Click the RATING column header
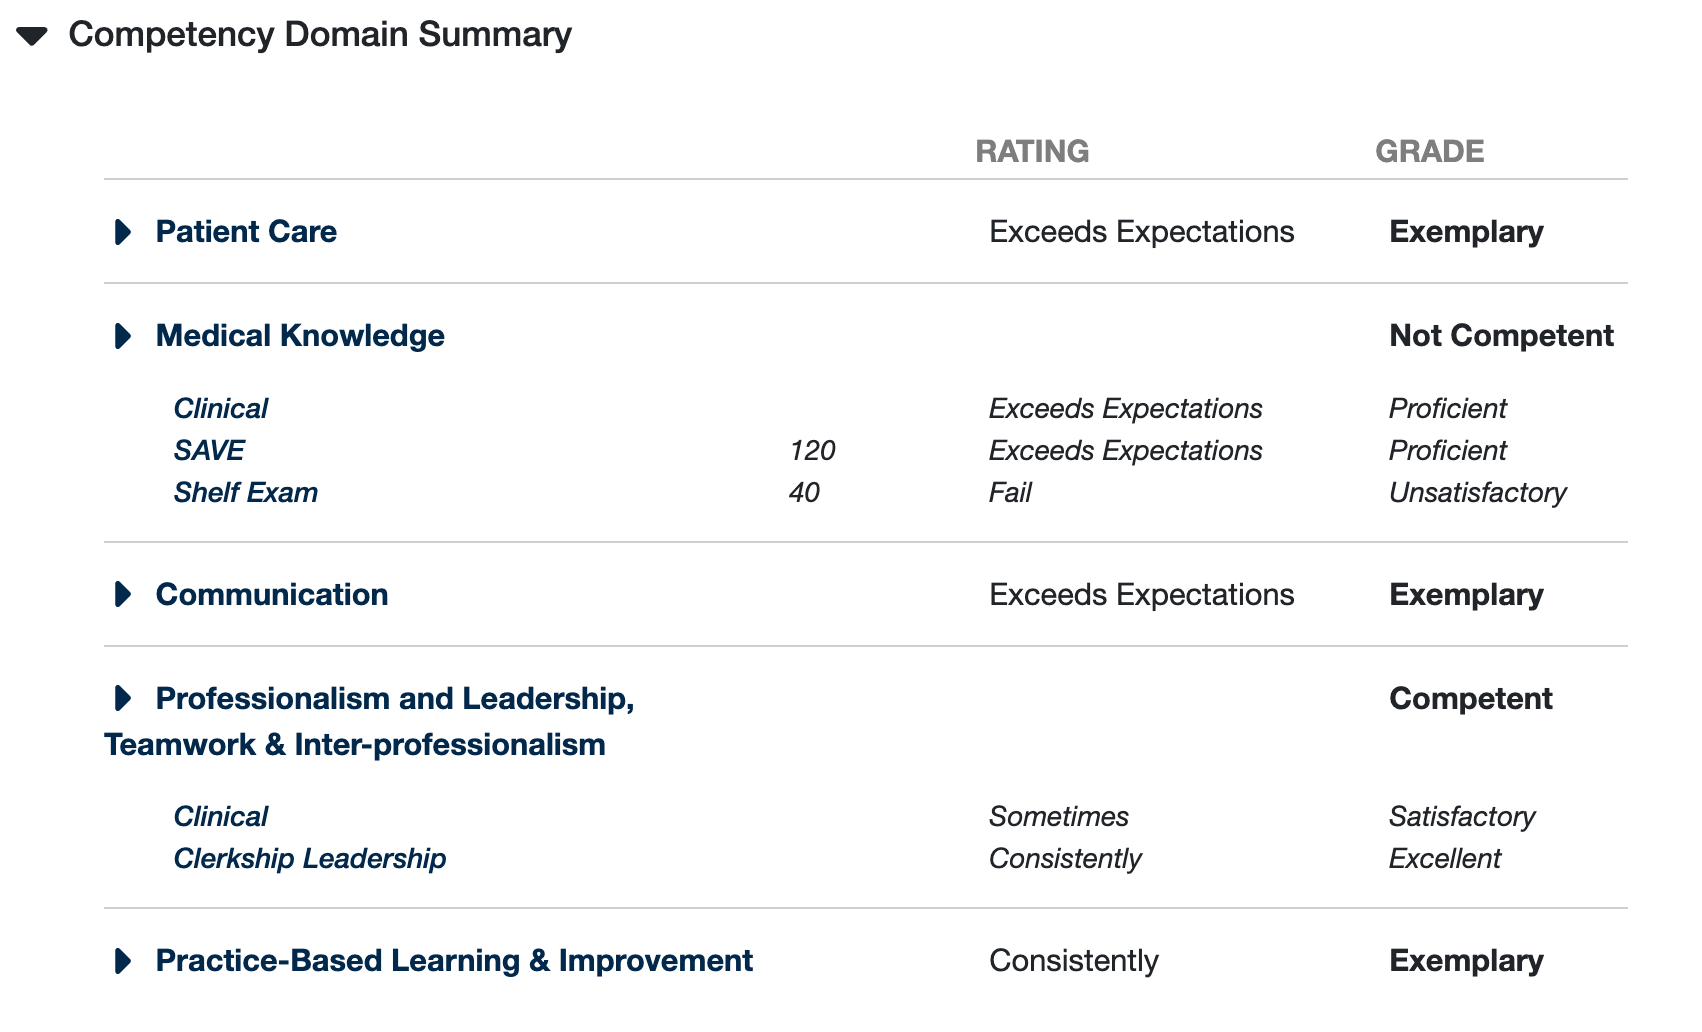 click(1032, 152)
